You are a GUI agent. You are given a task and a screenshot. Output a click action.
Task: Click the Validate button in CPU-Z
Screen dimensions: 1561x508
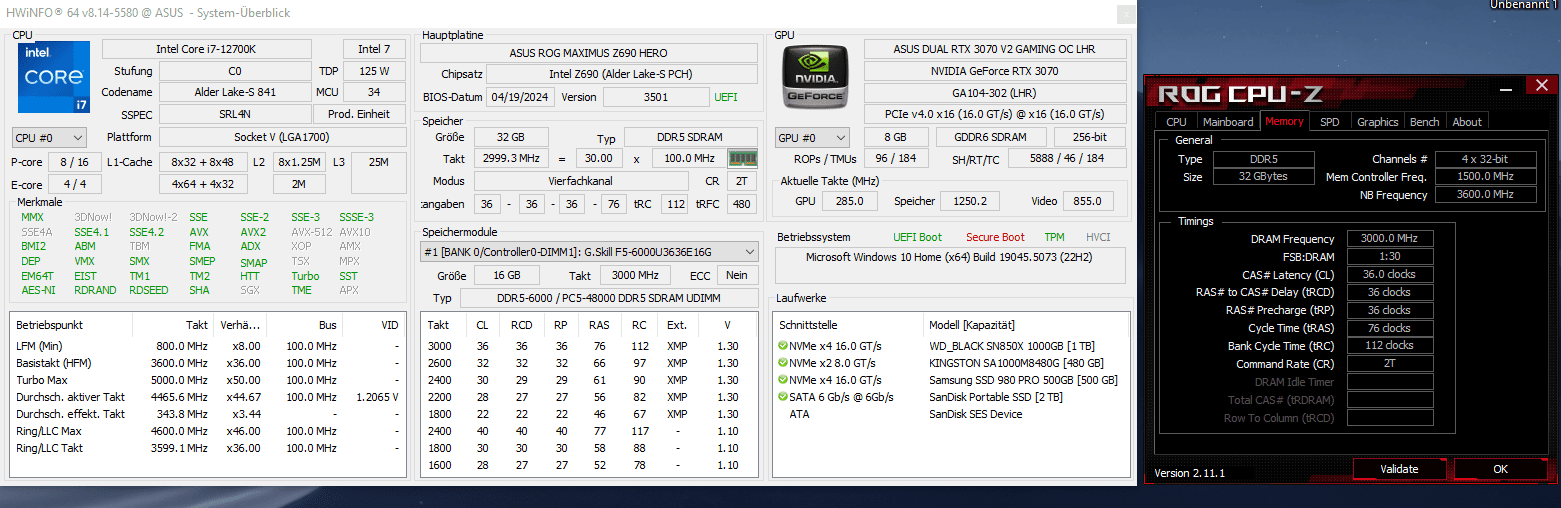coord(1399,469)
